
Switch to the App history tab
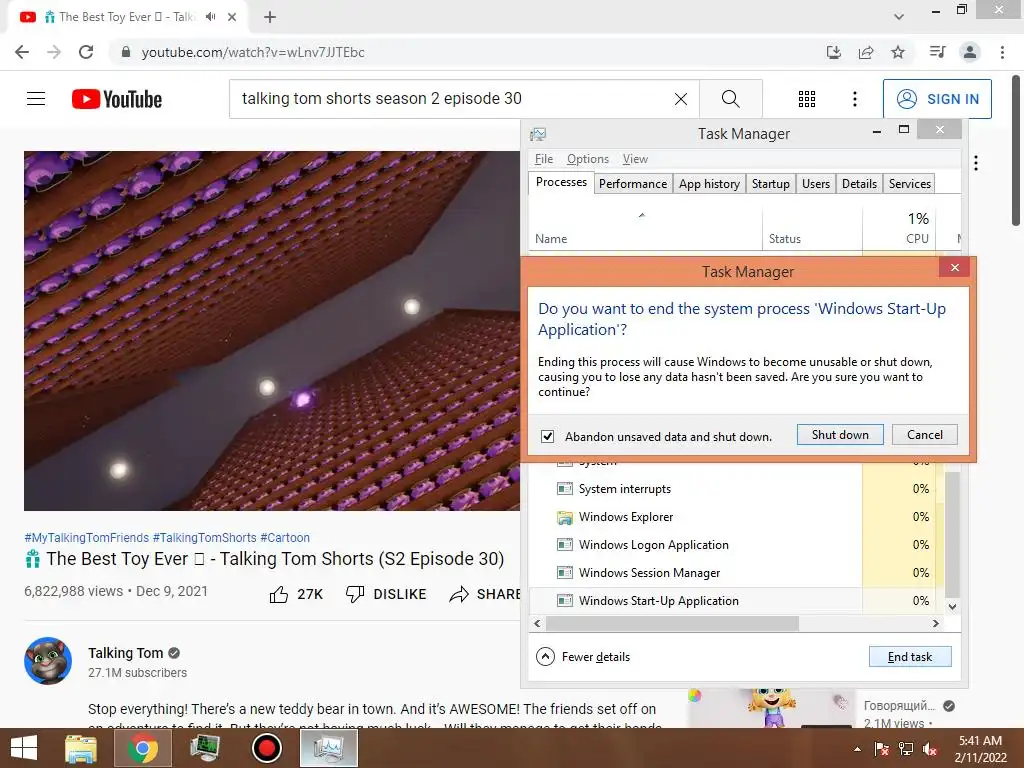pos(709,184)
